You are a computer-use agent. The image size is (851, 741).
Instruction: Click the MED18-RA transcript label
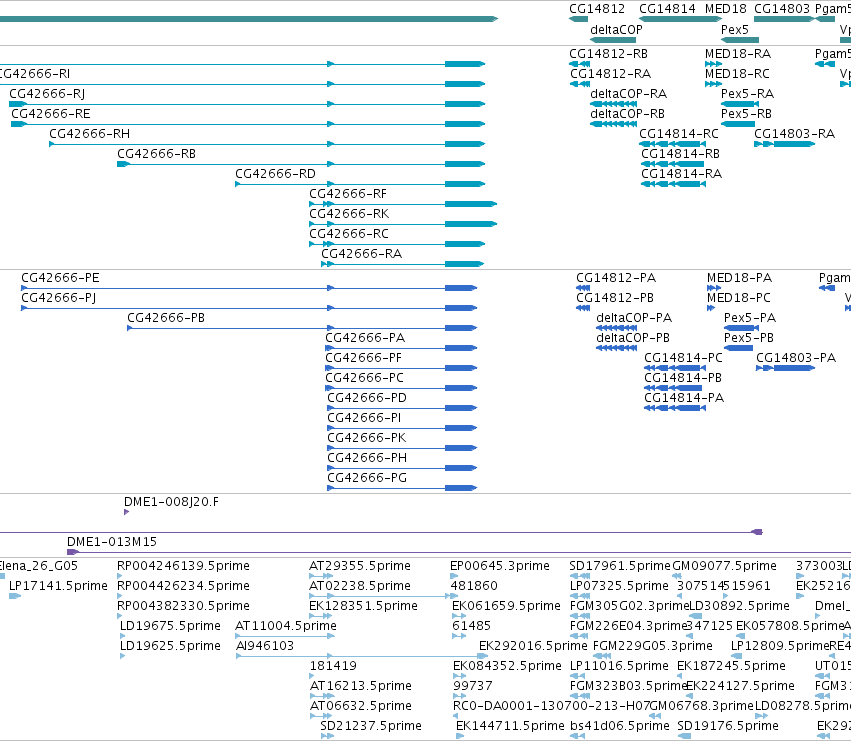(738, 54)
